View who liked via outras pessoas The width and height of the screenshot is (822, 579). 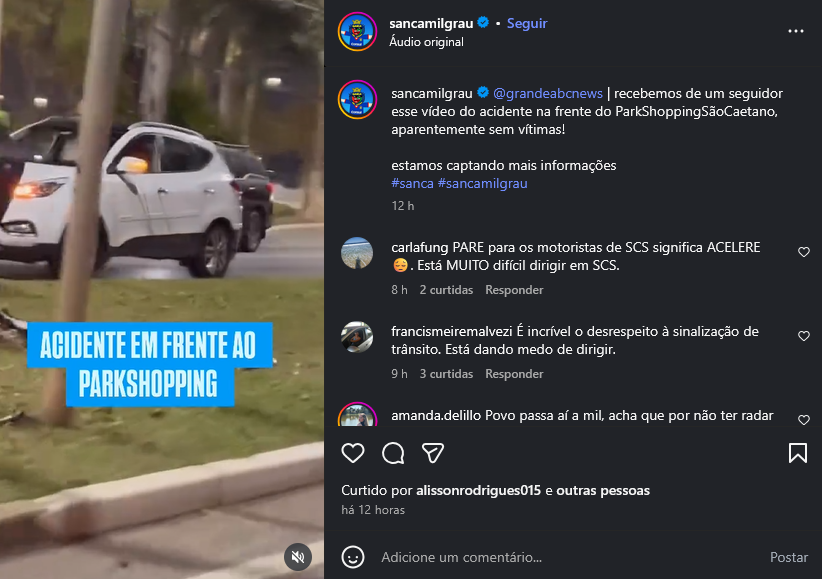click(603, 490)
